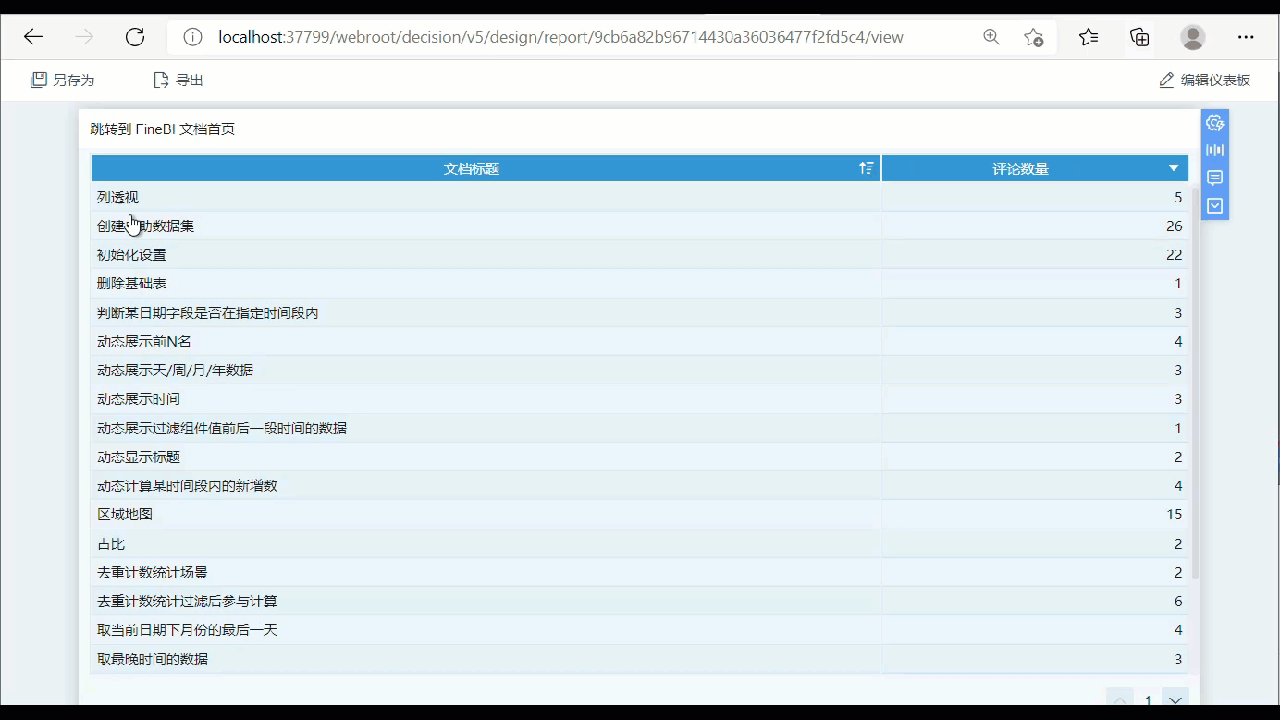Select 动态展示过滤组件值前后一段时间的数据 row
The width and height of the screenshot is (1280, 720).
click(x=639, y=428)
